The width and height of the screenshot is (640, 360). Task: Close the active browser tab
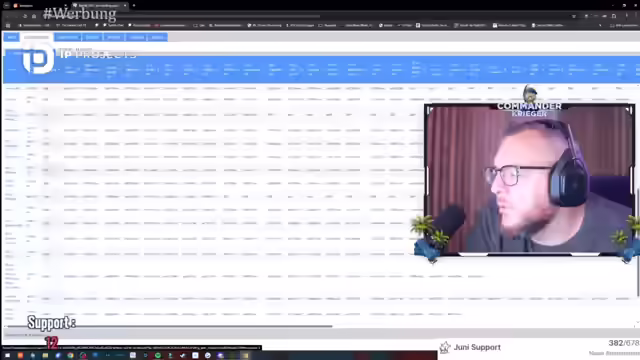[x=125, y=5]
